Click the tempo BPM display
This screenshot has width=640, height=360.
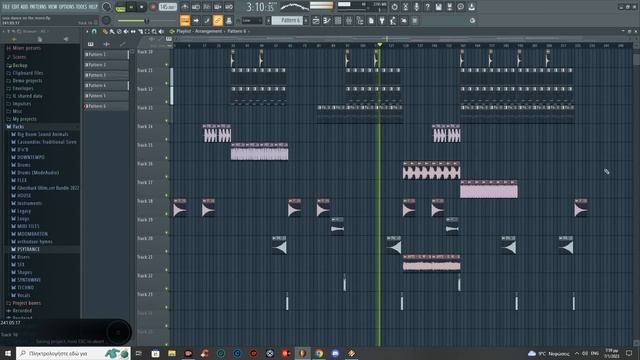pos(168,7)
